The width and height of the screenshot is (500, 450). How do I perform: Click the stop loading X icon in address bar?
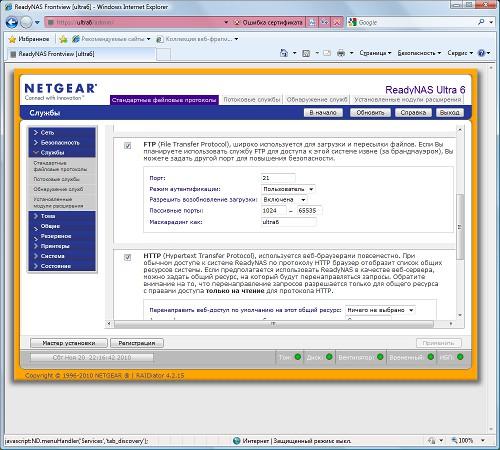pyautogui.click(x=337, y=22)
